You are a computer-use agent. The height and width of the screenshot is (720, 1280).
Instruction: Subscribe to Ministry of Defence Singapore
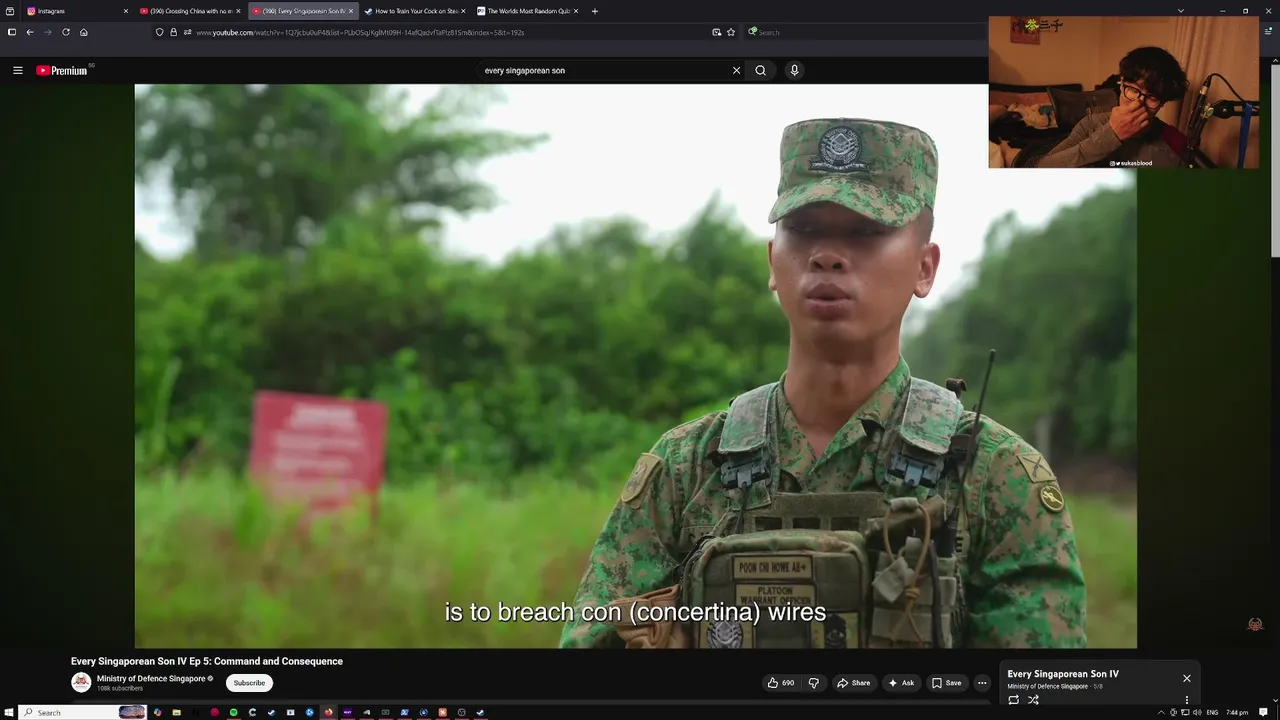coord(249,683)
